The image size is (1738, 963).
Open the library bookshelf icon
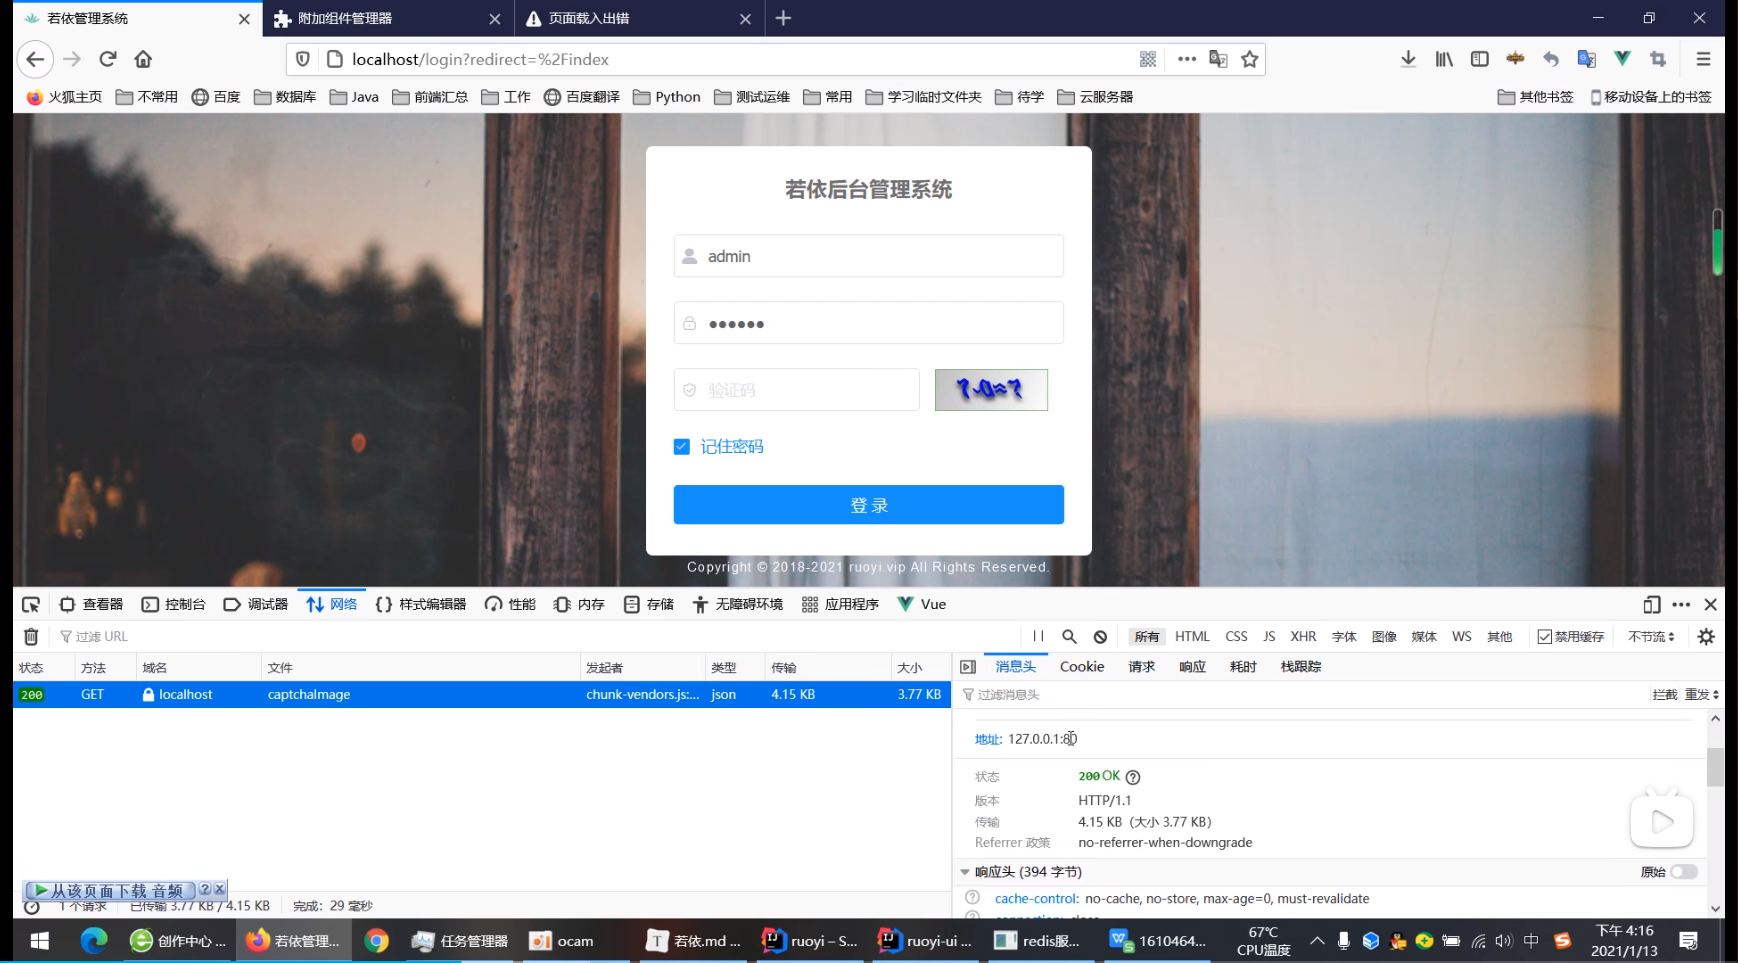point(1444,59)
